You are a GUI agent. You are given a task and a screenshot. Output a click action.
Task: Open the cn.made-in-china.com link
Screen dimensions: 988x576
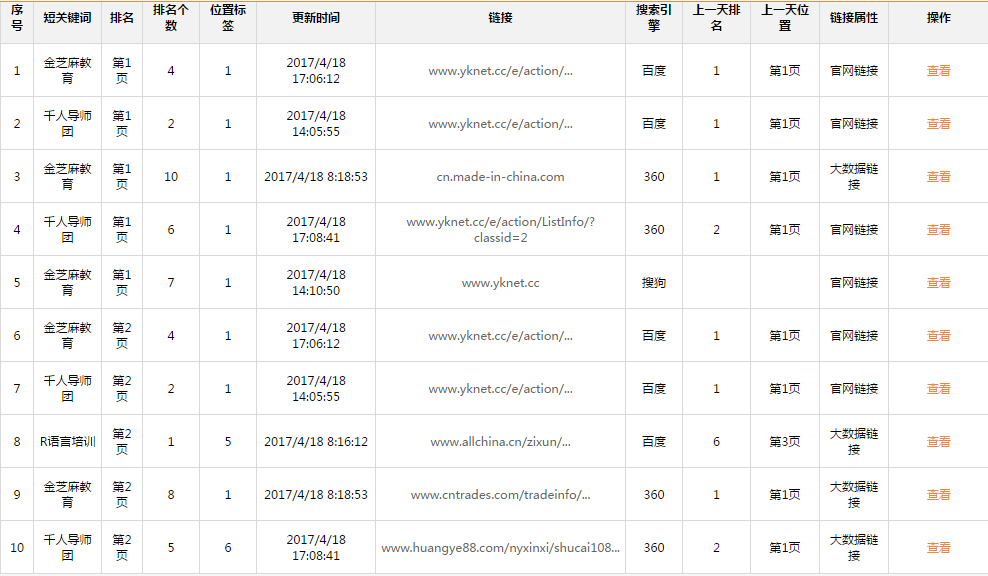point(498,176)
